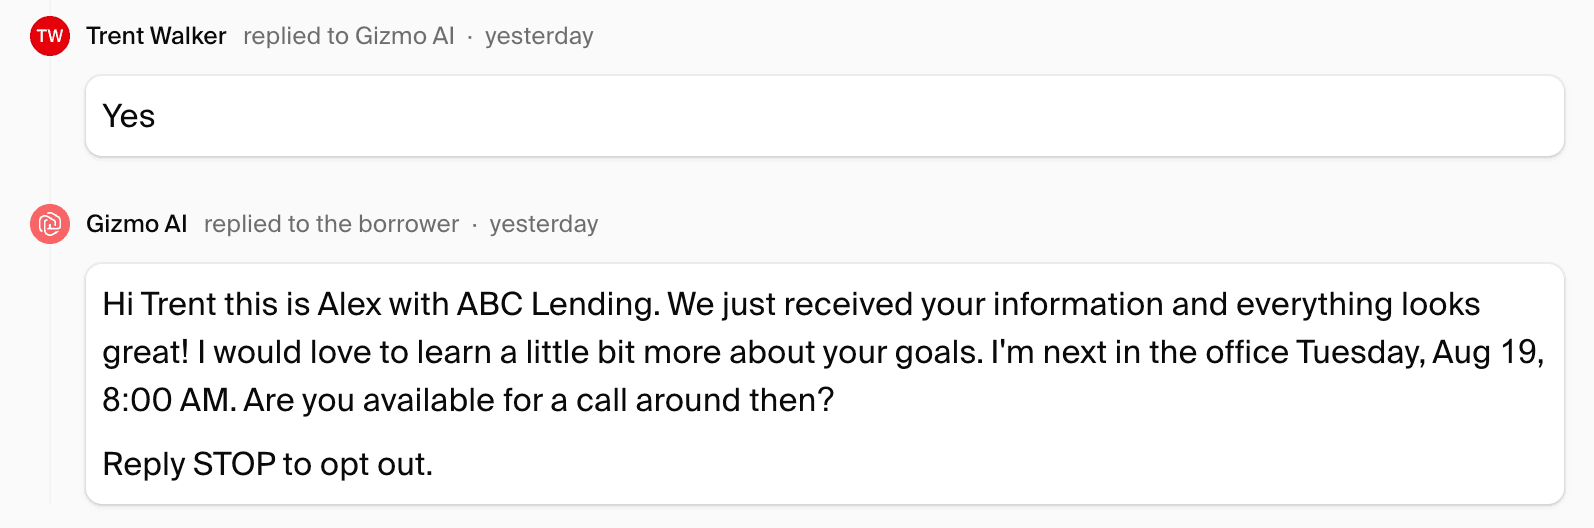Click the "replied to Gizmo AI" label
Viewport: 1594px width, 528px height.
348,36
